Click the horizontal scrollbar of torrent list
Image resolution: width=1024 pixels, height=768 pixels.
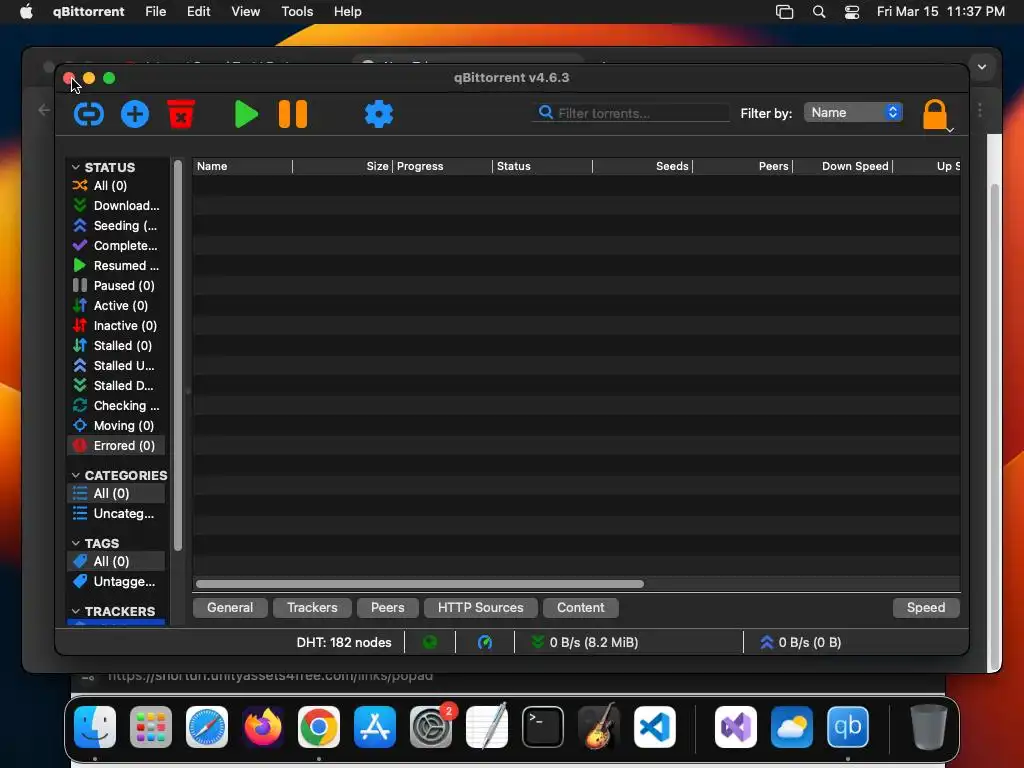pyautogui.click(x=419, y=584)
